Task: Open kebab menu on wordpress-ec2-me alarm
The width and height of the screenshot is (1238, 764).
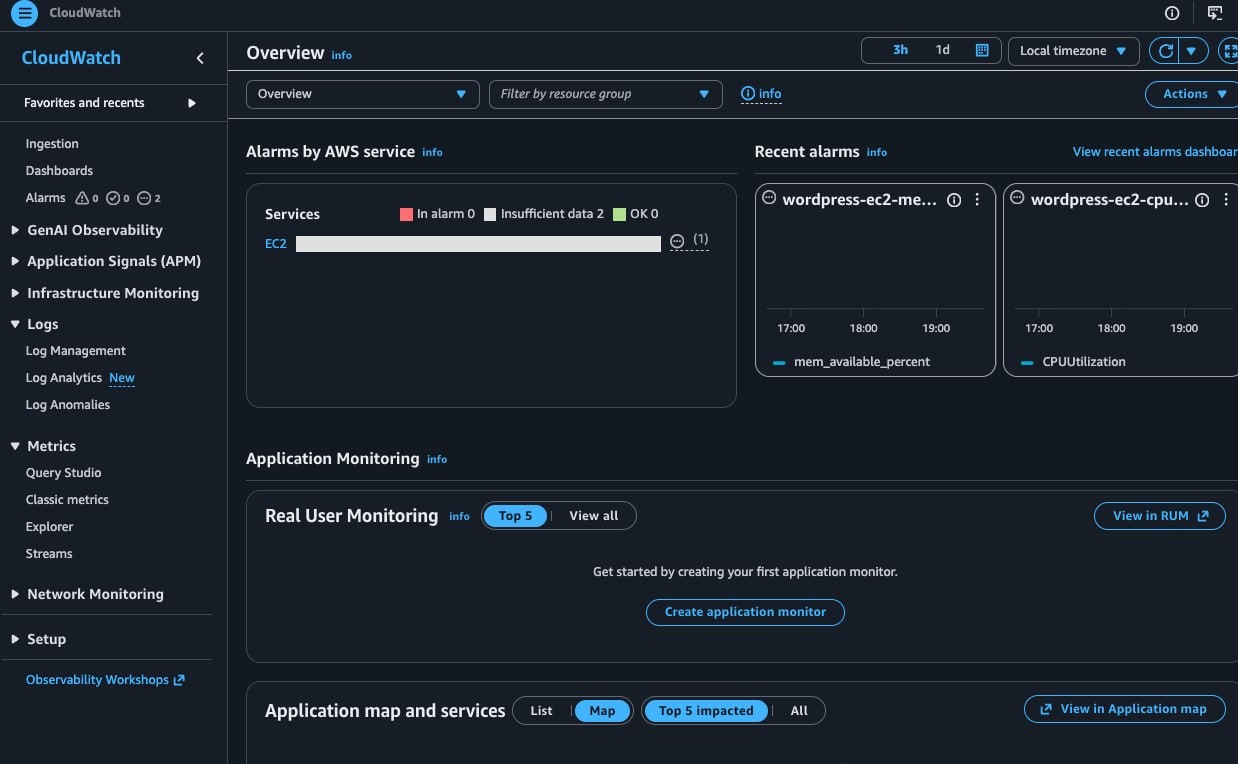Action: (977, 200)
